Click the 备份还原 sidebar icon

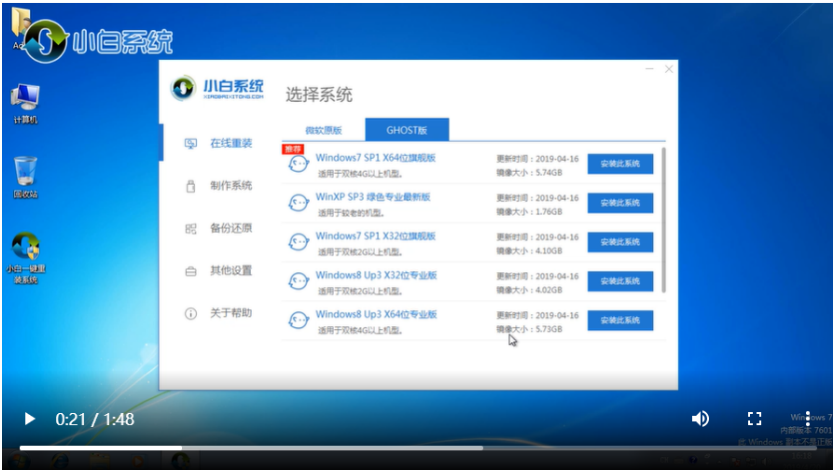point(190,229)
